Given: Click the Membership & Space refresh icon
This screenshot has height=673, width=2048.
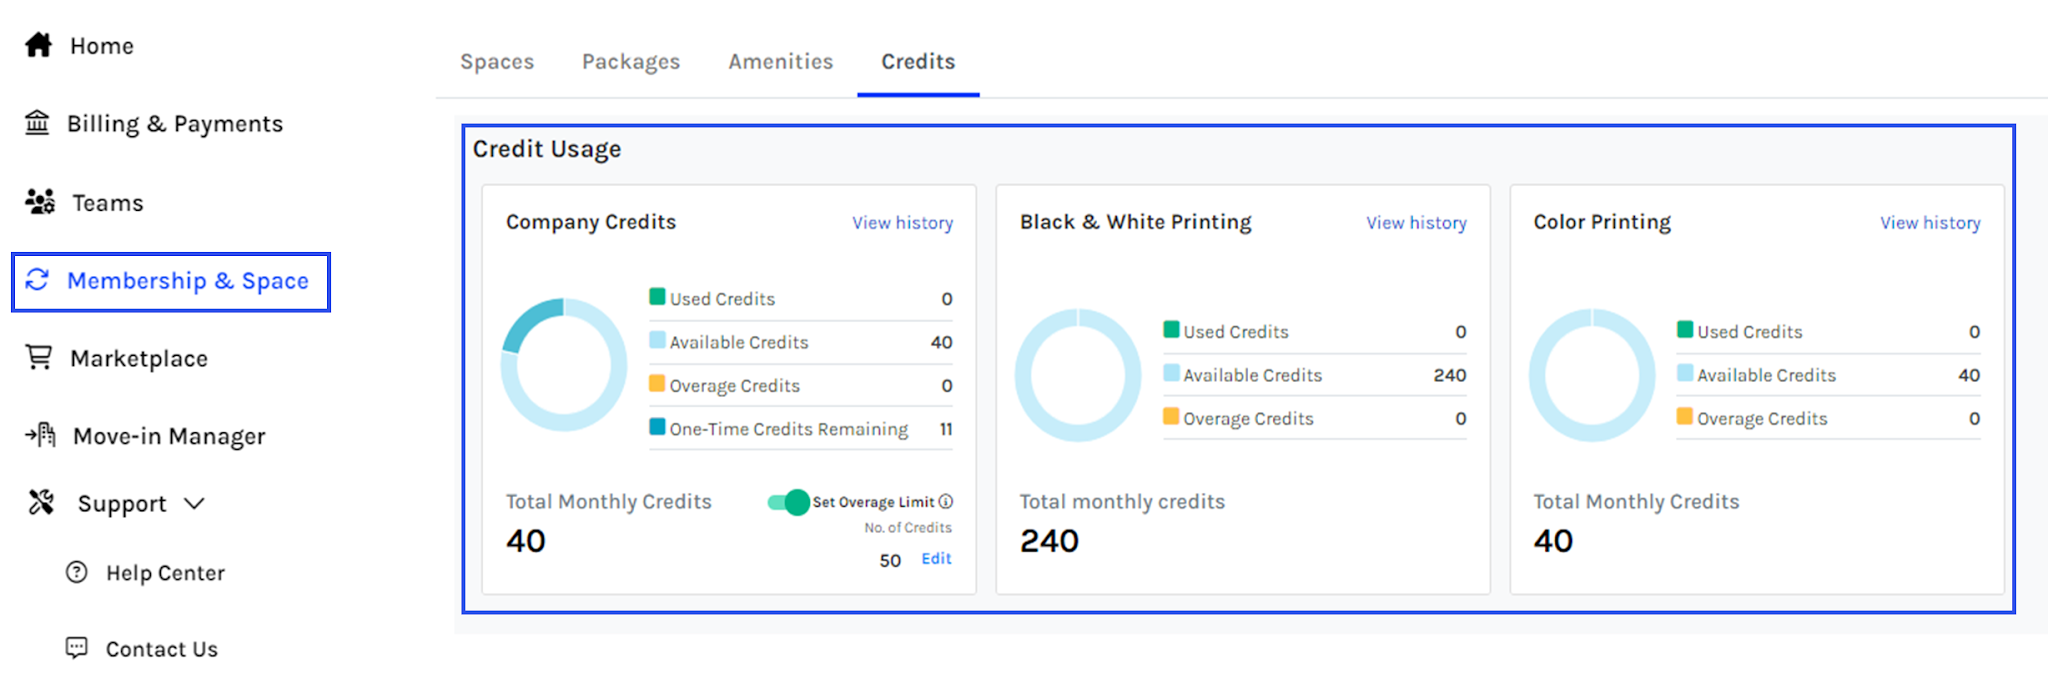Looking at the screenshot, I should point(37,280).
